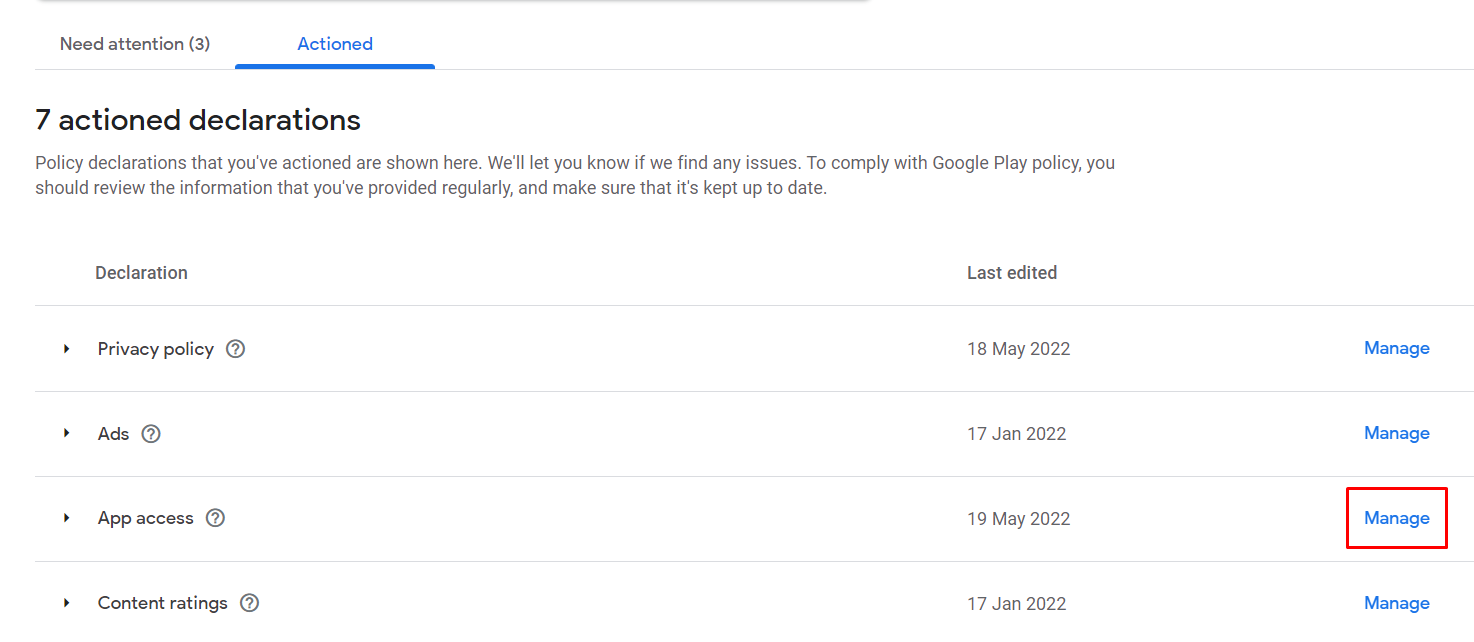Manage the Content ratings declaration

1397,603
